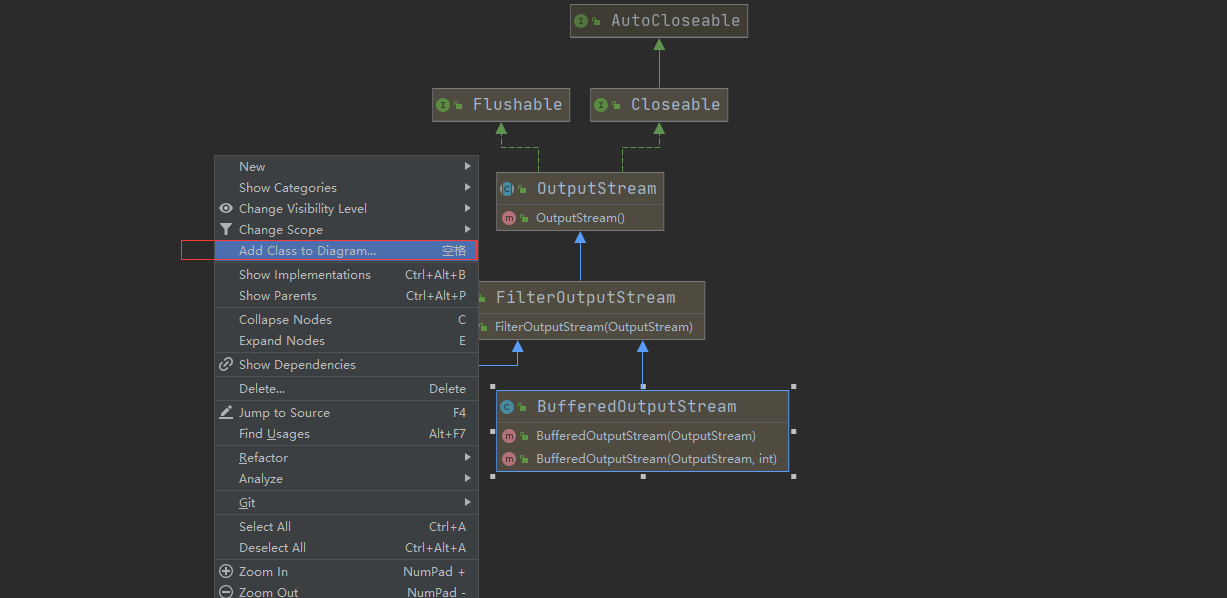Choose Deselect All

coord(346,548)
